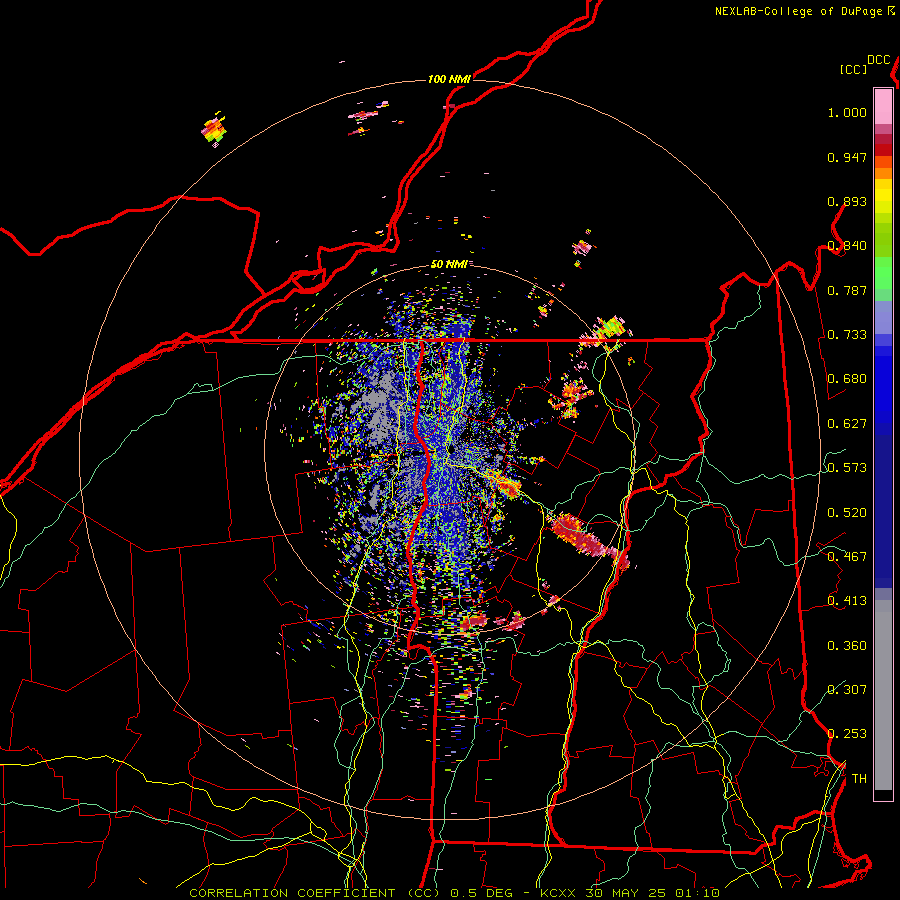Image resolution: width=900 pixels, height=900 pixels.
Task: Click the 0.520 scale value
Action: click(x=847, y=513)
